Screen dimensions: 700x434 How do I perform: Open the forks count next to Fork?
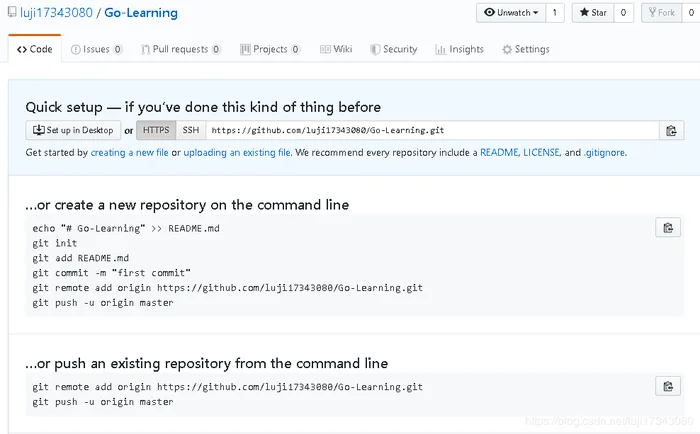691,13
